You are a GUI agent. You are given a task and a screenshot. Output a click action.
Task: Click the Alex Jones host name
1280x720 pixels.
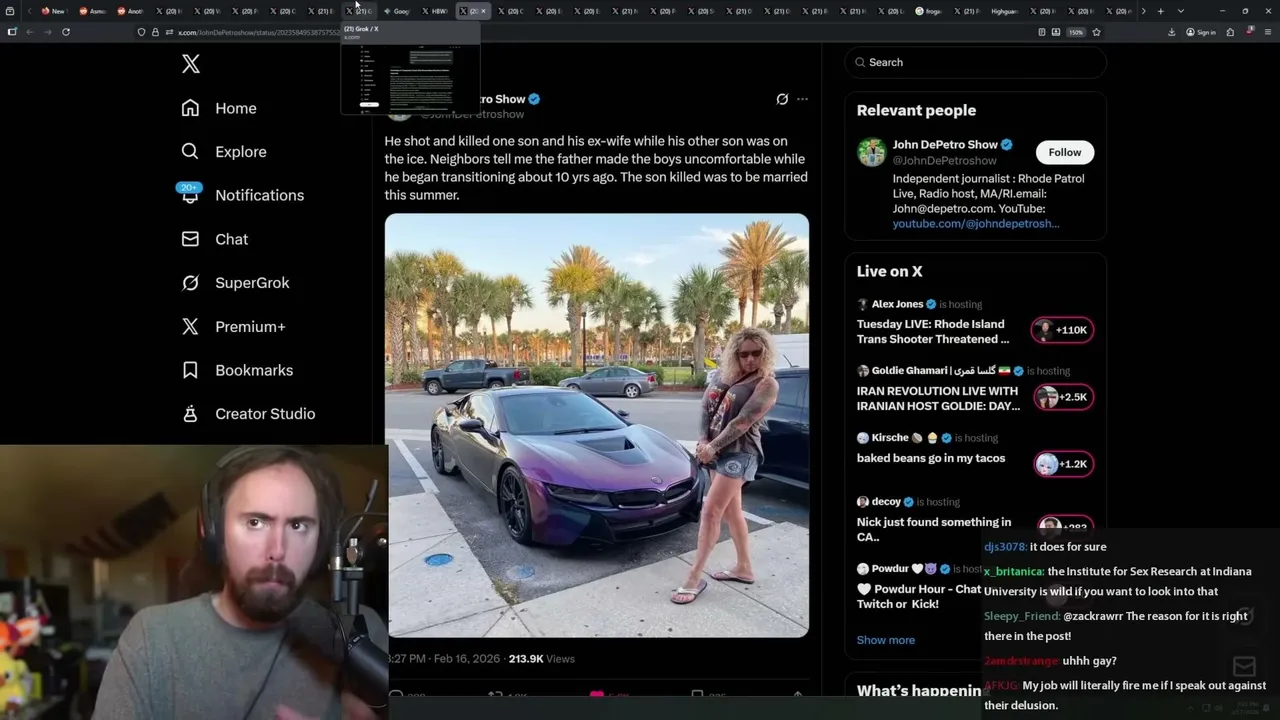pos(897,304)
